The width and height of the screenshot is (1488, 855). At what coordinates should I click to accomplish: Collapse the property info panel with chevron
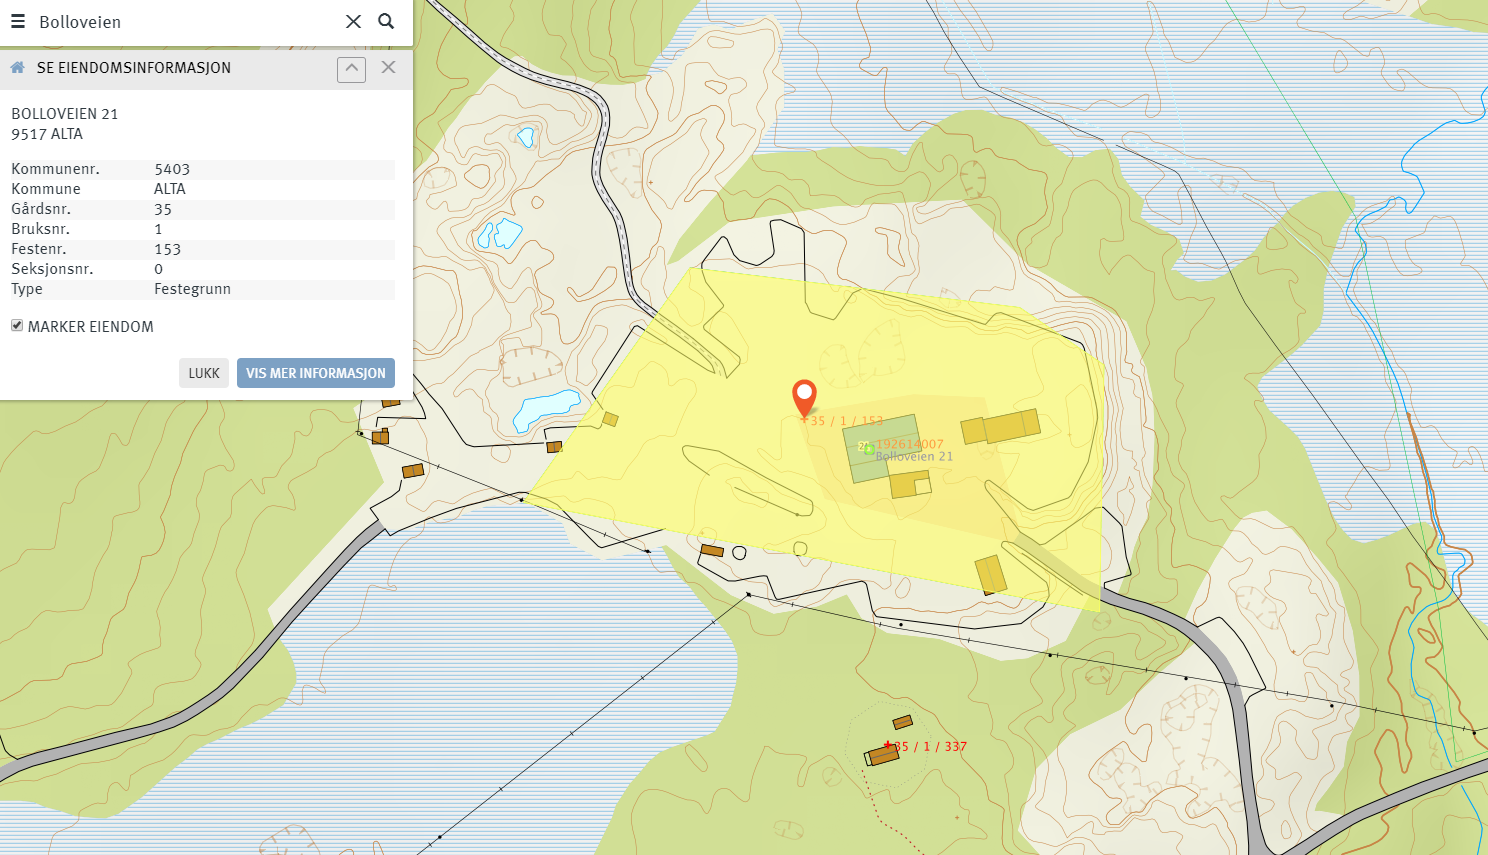[351, 68]
